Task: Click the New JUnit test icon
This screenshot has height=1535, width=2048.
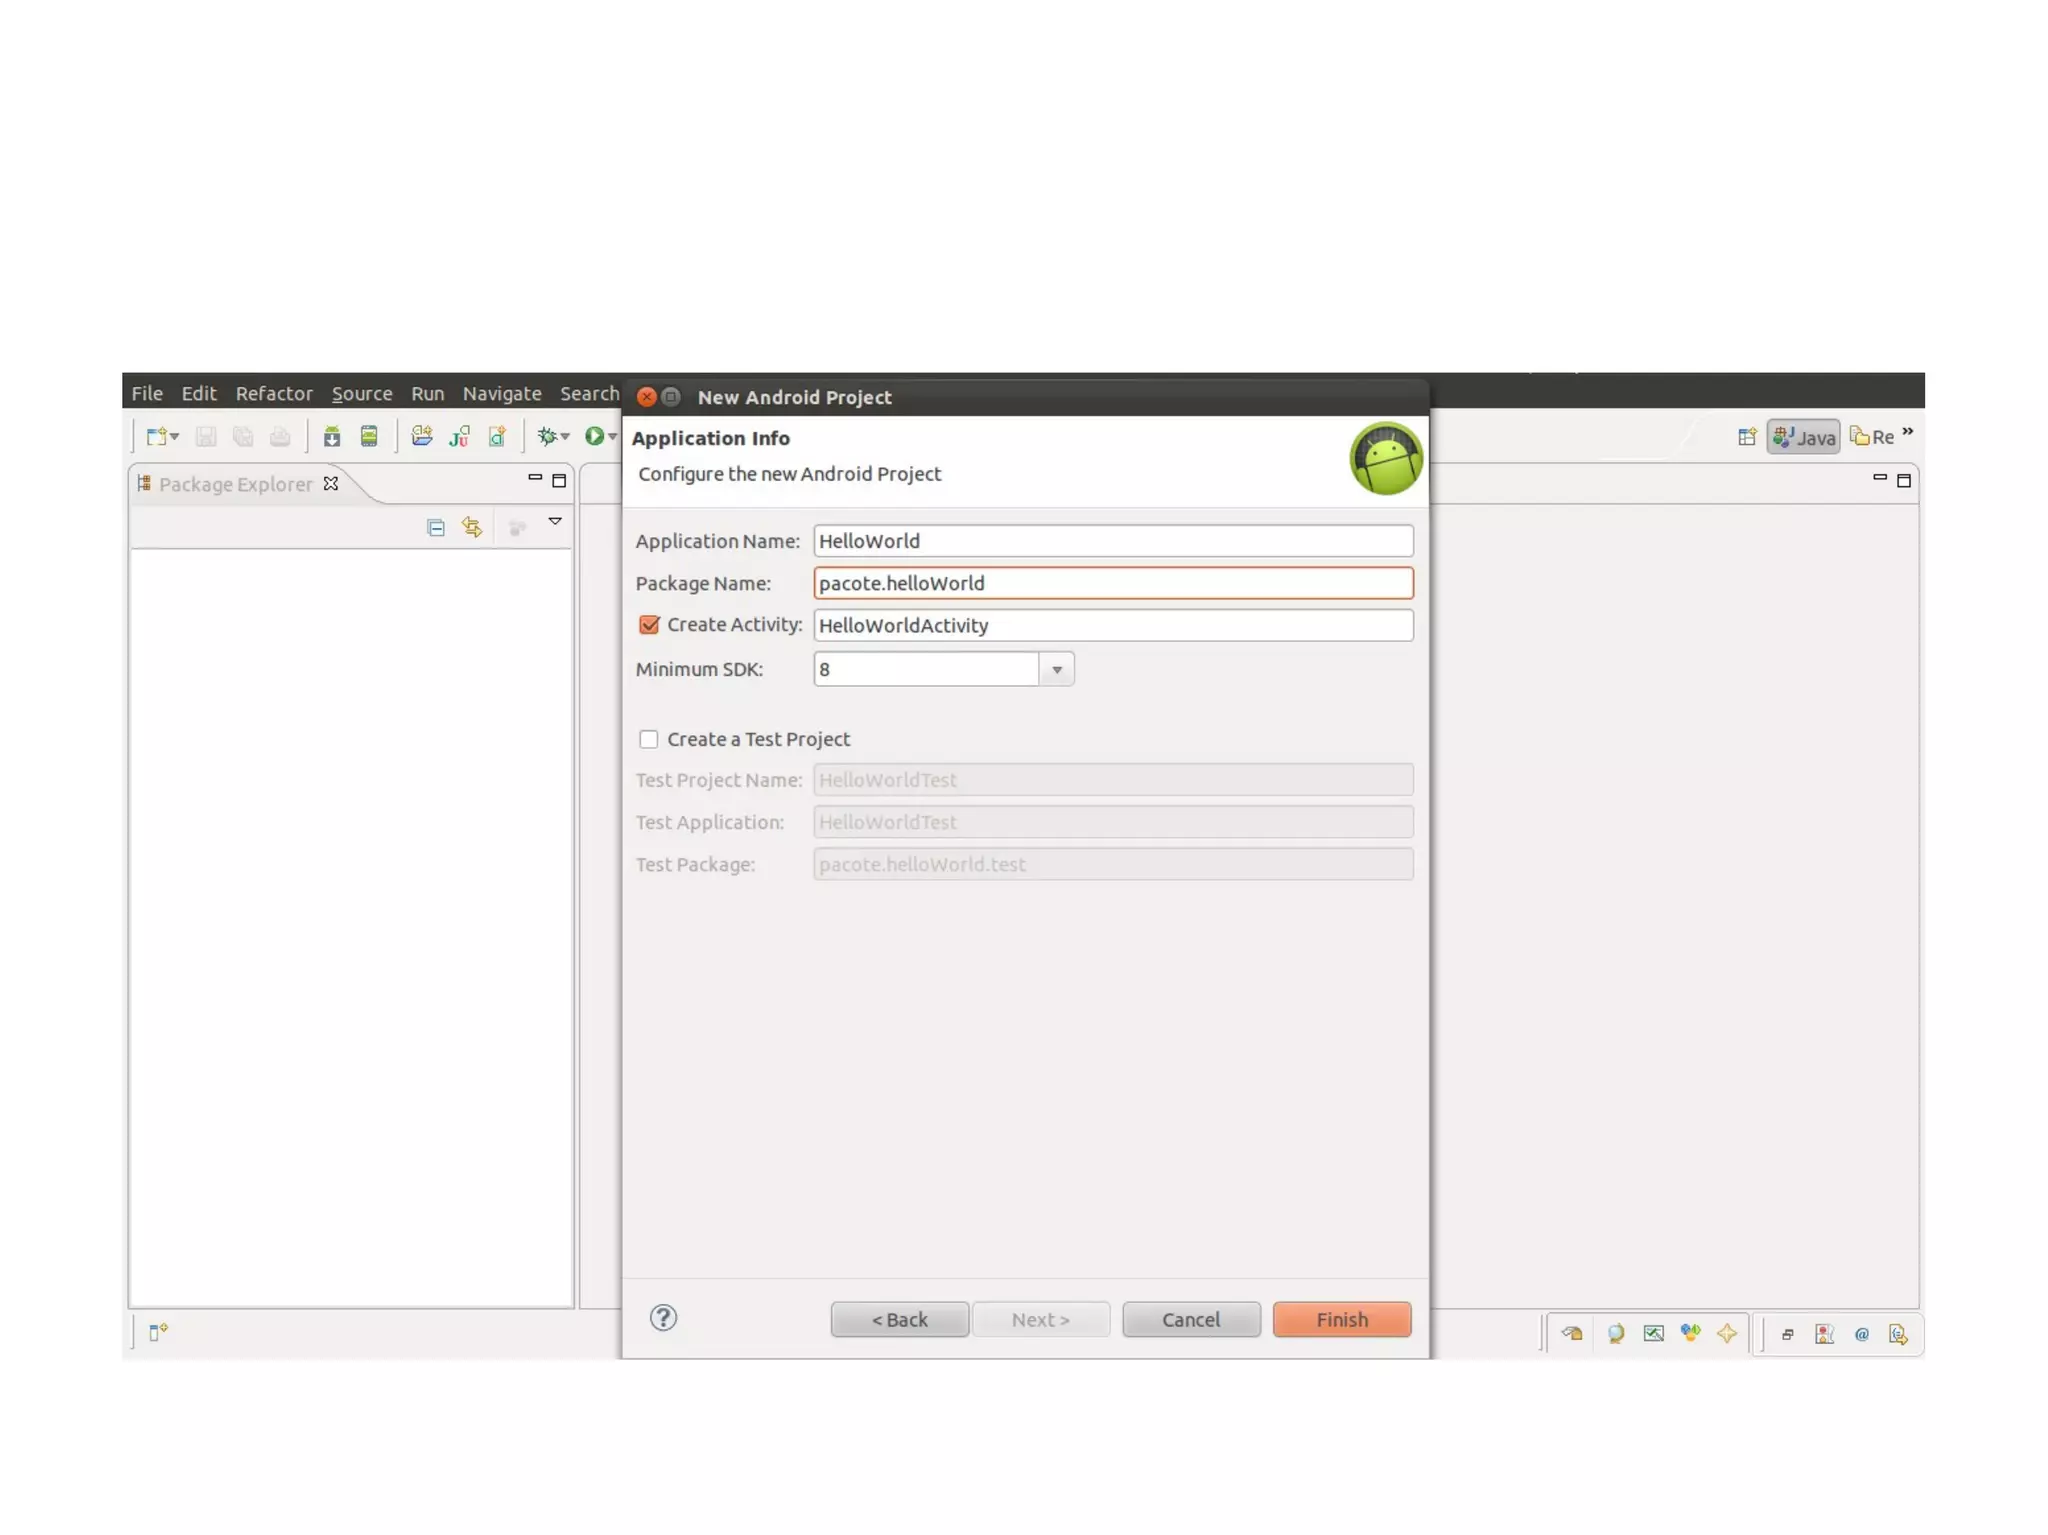Action: pos(459,436)
